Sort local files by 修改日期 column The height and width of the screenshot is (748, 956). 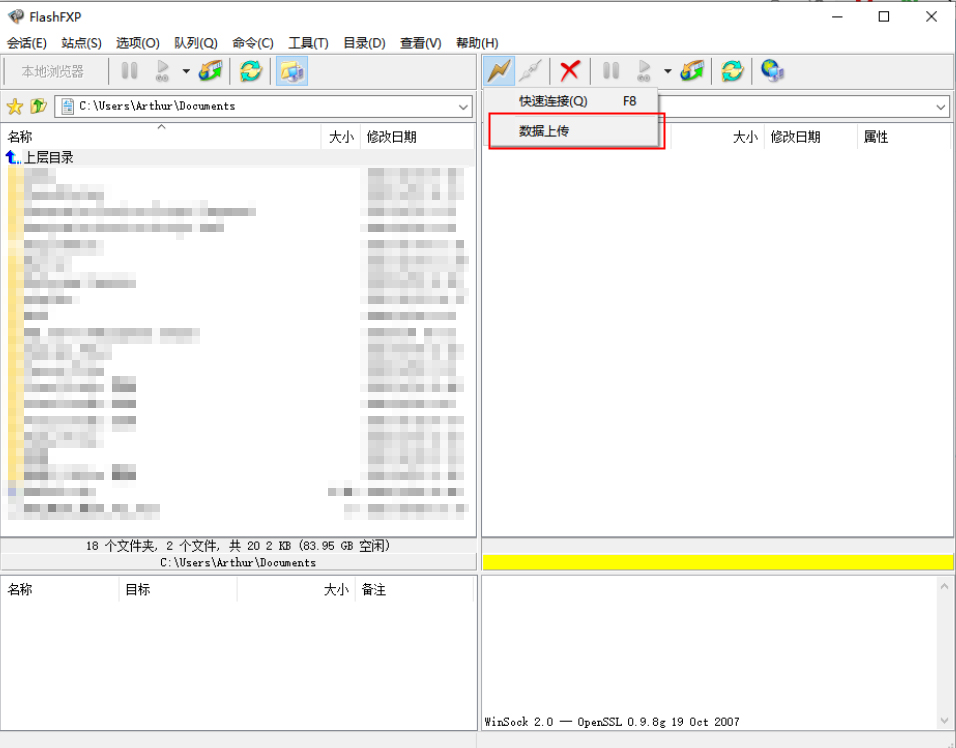pos(418,137)
